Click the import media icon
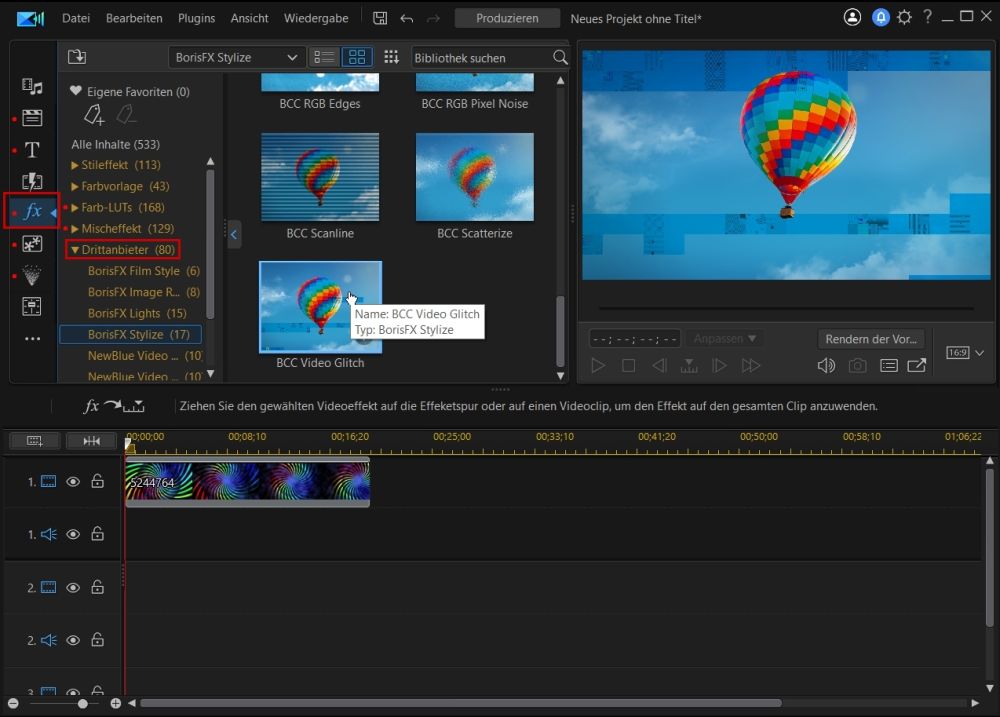Screen dimensions: 1000x717 click(x=77, y=57)
